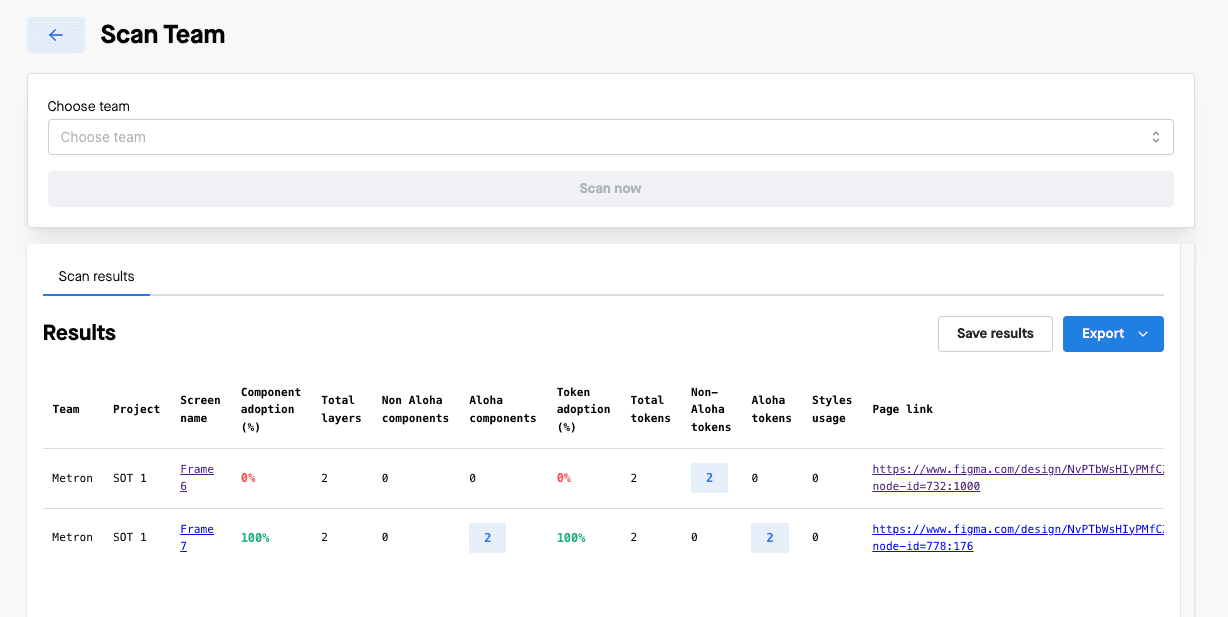Click the Project column header
Viewport: 1228px width, 617px height.
point(136,409)
